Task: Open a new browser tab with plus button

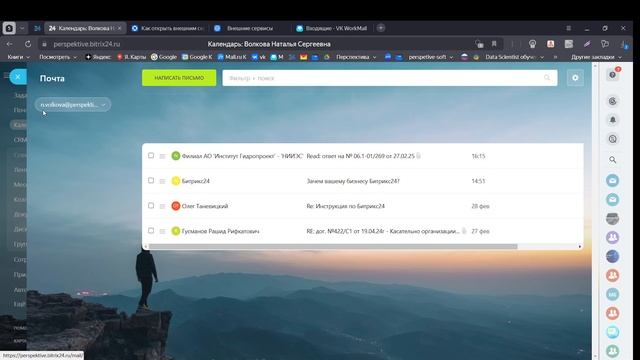Action: pos(381,28)
